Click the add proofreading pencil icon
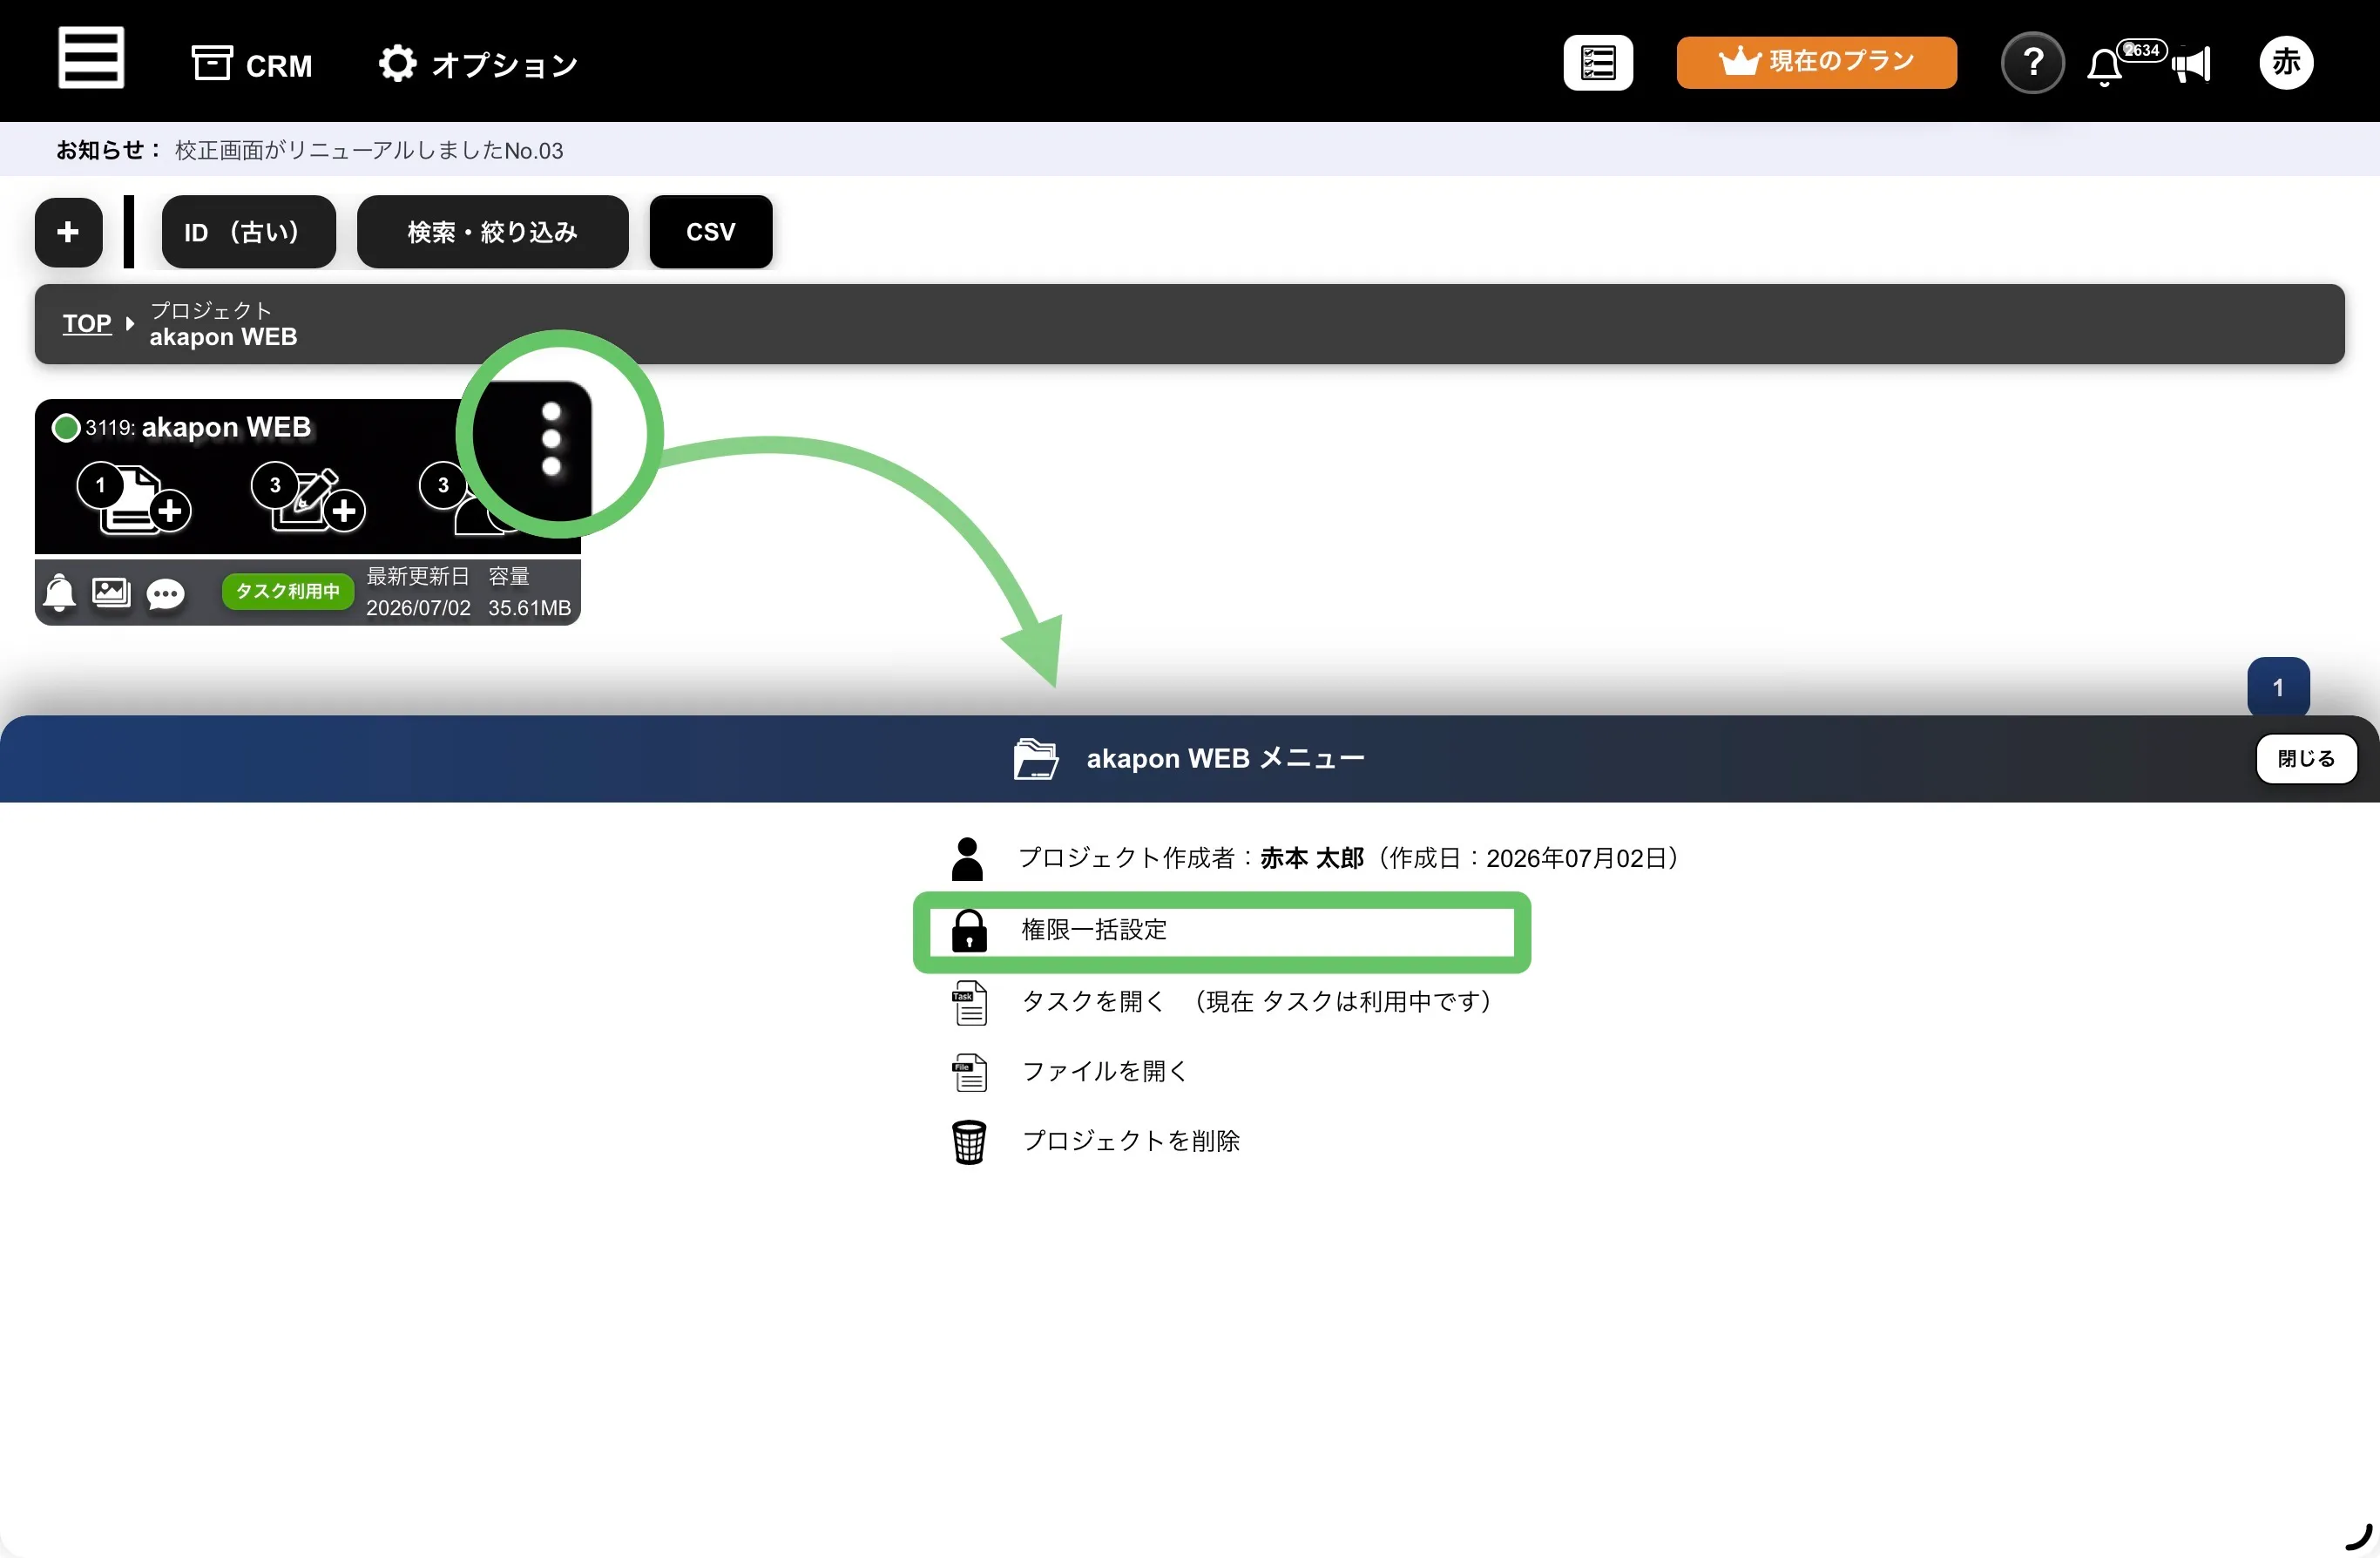This screenshot has height=1558, width=2380. coord(308,496)
